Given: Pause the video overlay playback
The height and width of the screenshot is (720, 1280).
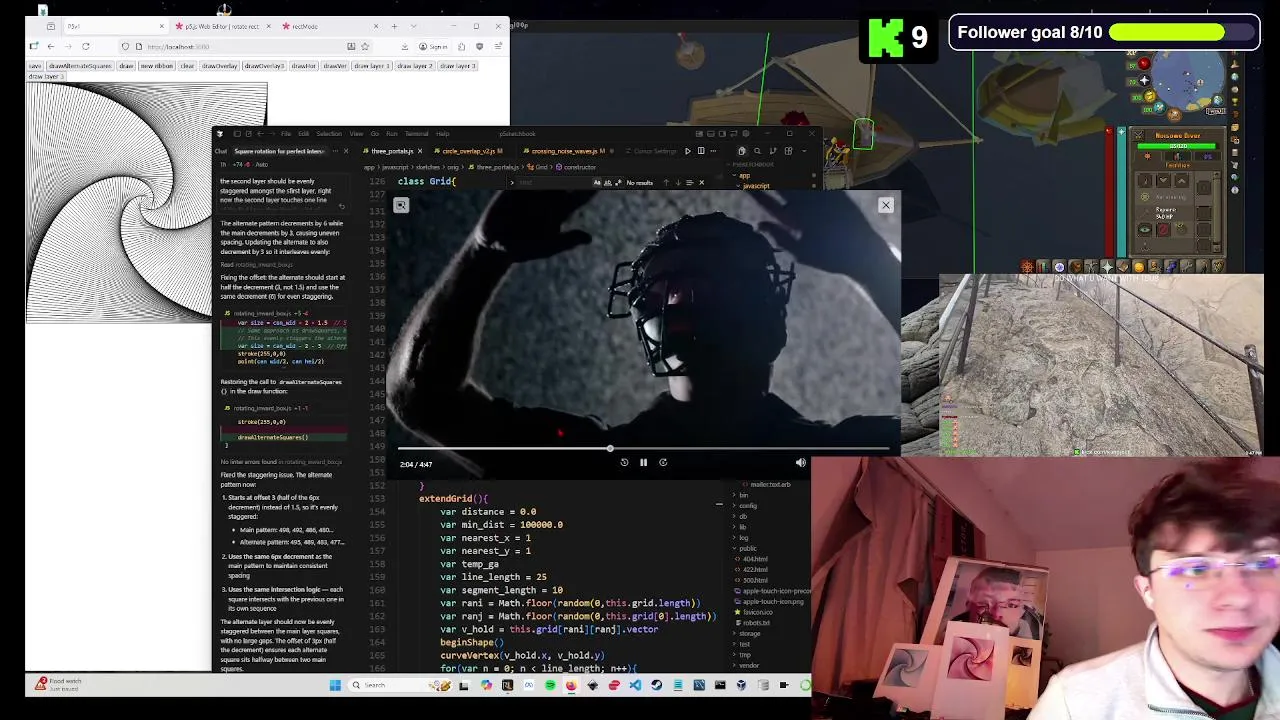Looking at the screenshot, I should [643, 462].
